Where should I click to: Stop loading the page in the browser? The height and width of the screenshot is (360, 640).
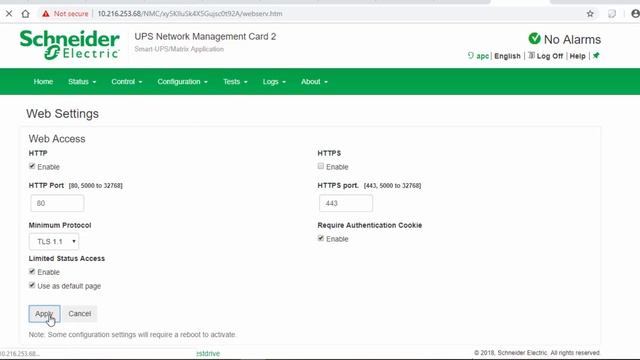9,13
